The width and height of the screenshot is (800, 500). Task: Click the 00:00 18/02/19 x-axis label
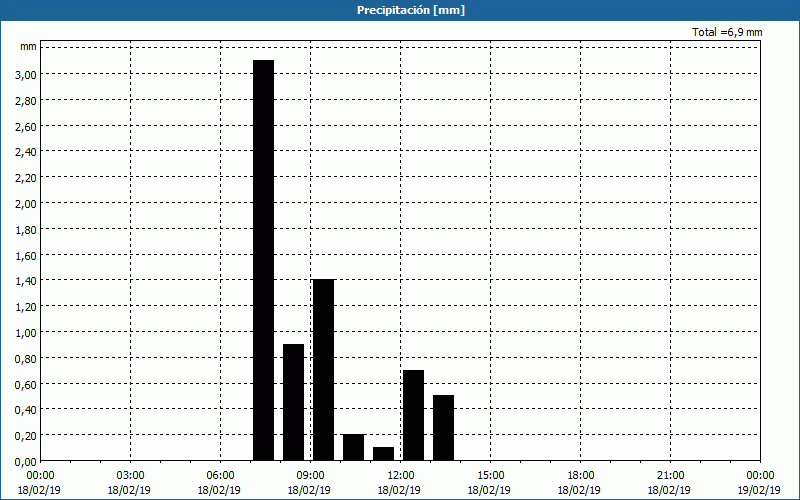[40, 483]
